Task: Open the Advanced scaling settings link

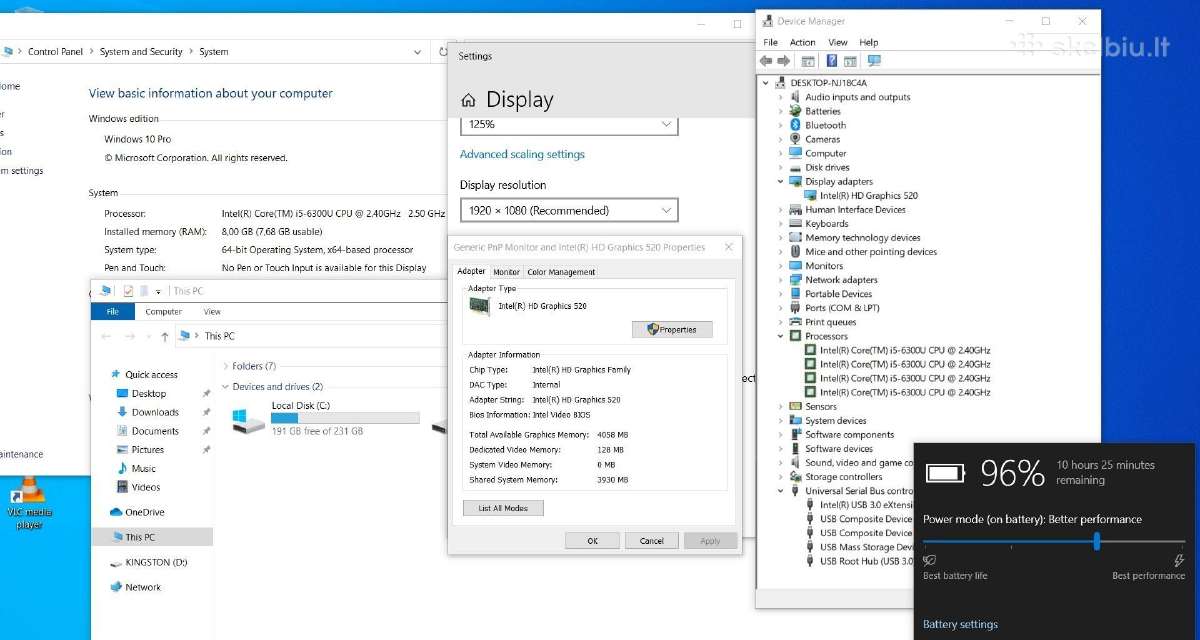Action: pos(522,154)
